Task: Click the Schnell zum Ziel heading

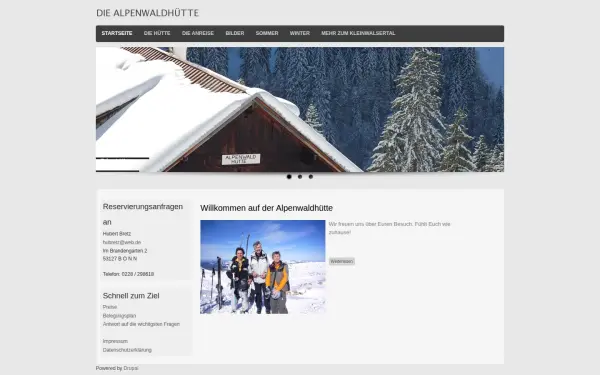Action: point(131,296)
